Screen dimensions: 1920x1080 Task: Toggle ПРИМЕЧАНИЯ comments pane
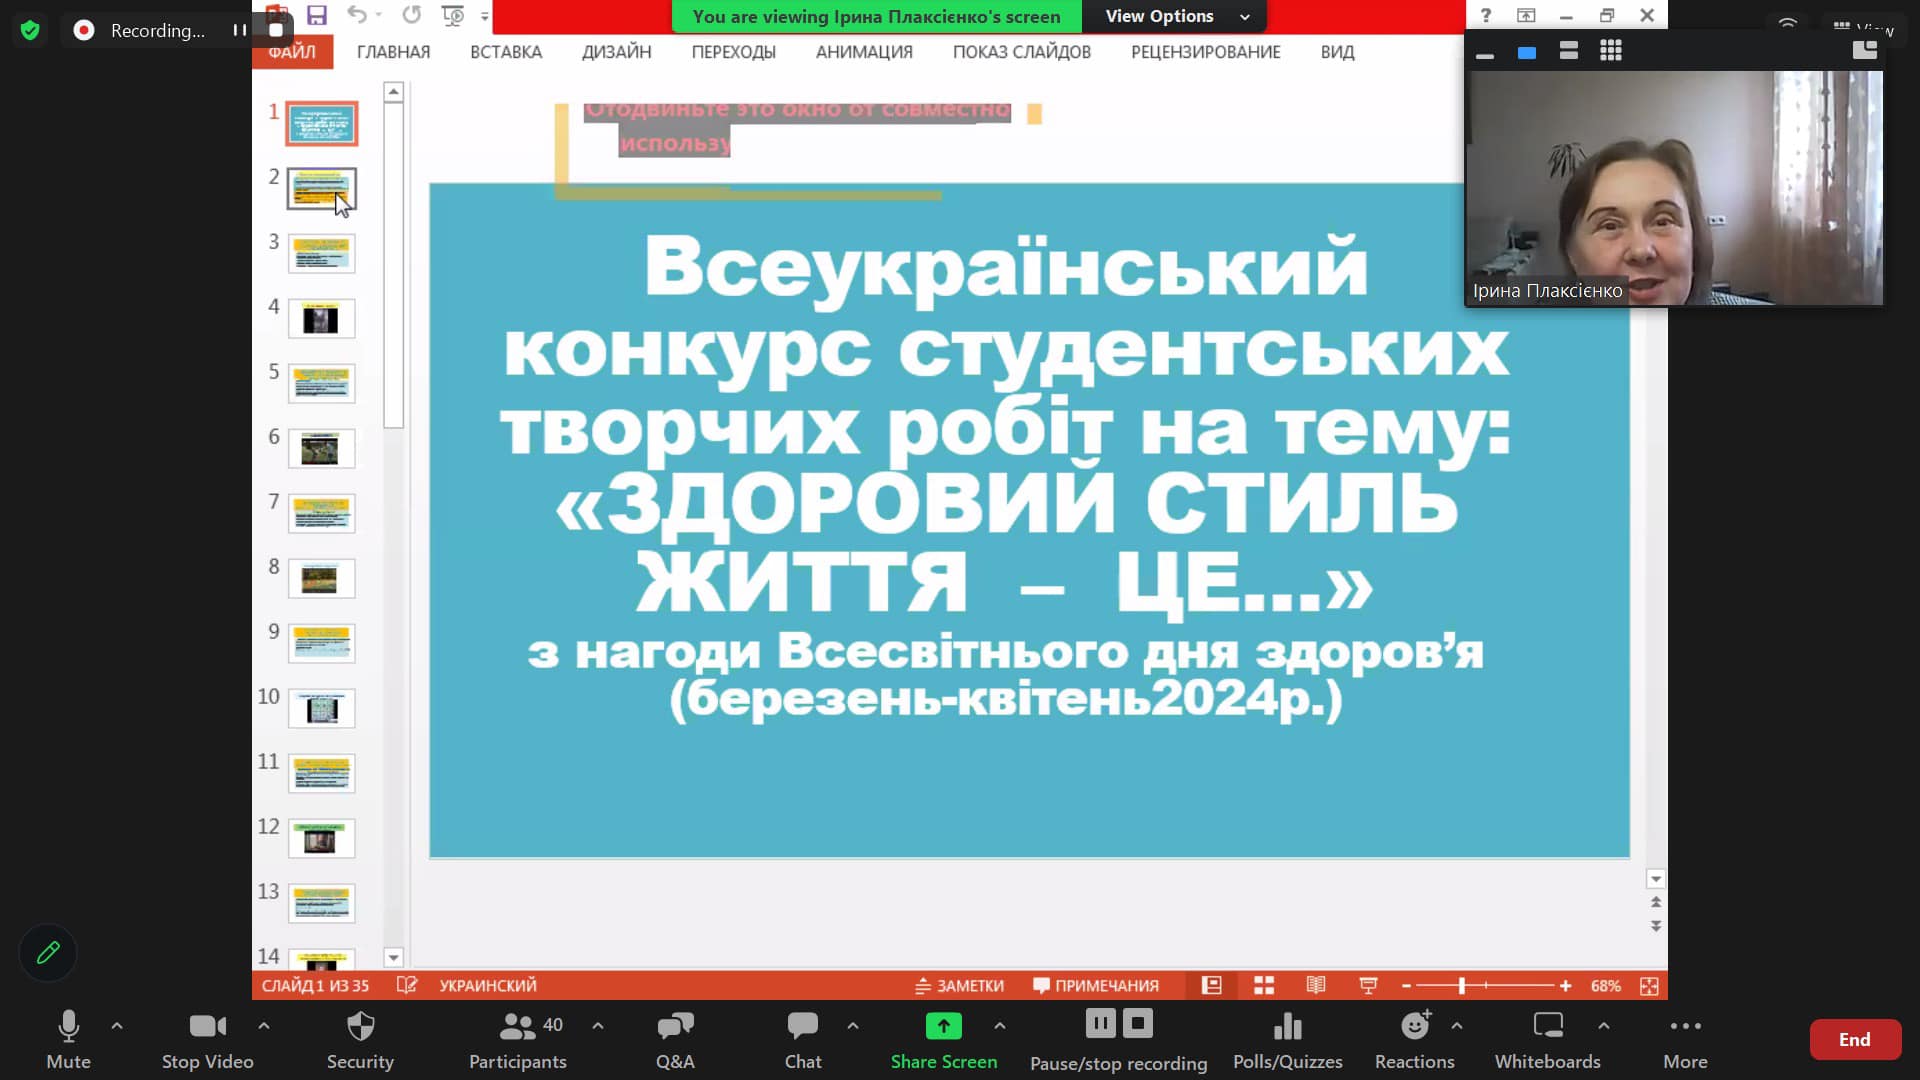pyautogui.click(x=1096, y=986)
